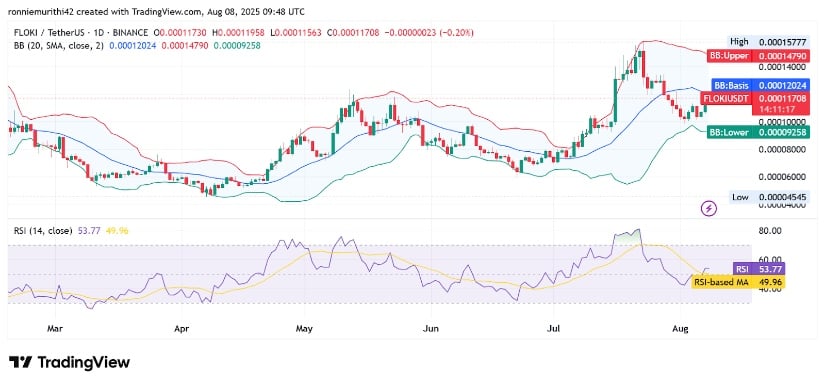The width and height of the screenshot is (825, 385).
Task: Click the BB basis value 0.00012024 in legend
Action: coord(133,46)
